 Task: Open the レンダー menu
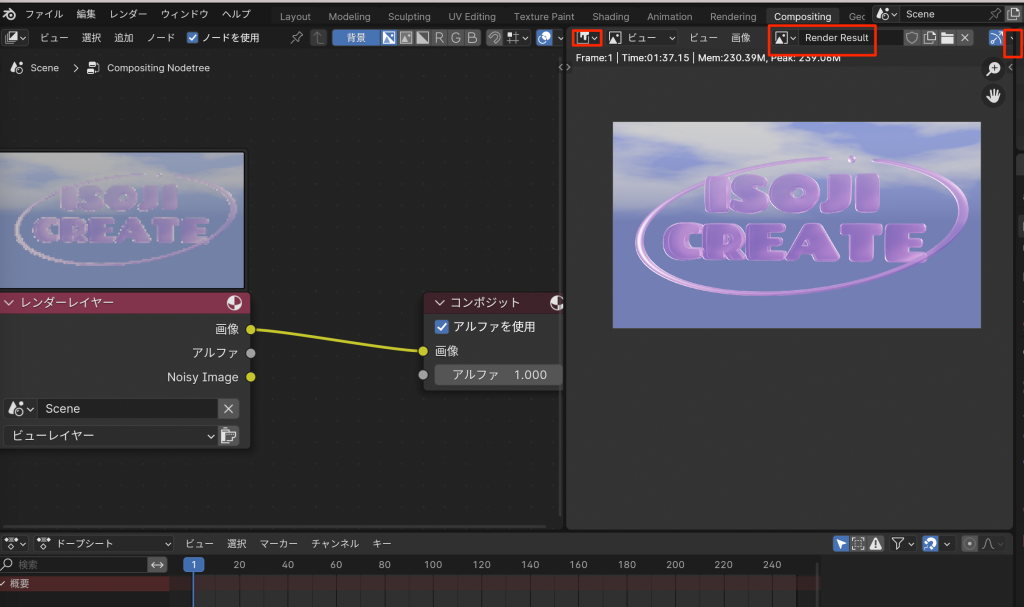pyautogui.click(x=126, y=14)
